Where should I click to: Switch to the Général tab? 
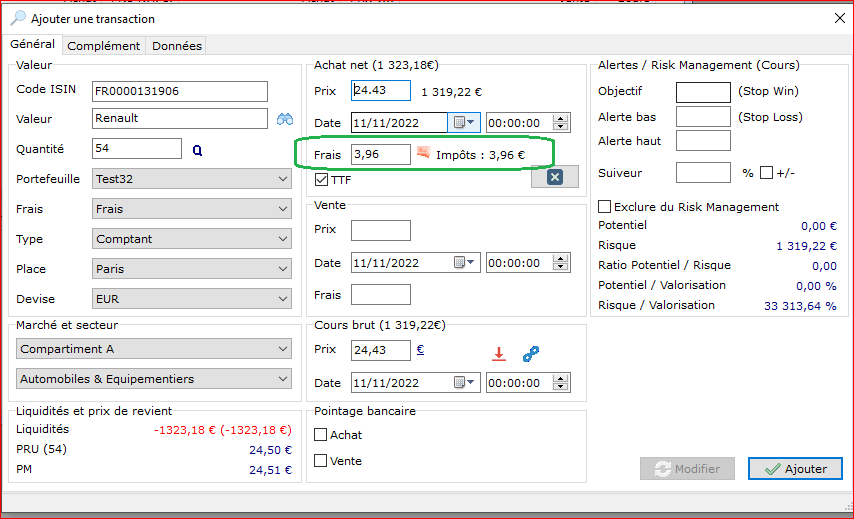[33, 44]
